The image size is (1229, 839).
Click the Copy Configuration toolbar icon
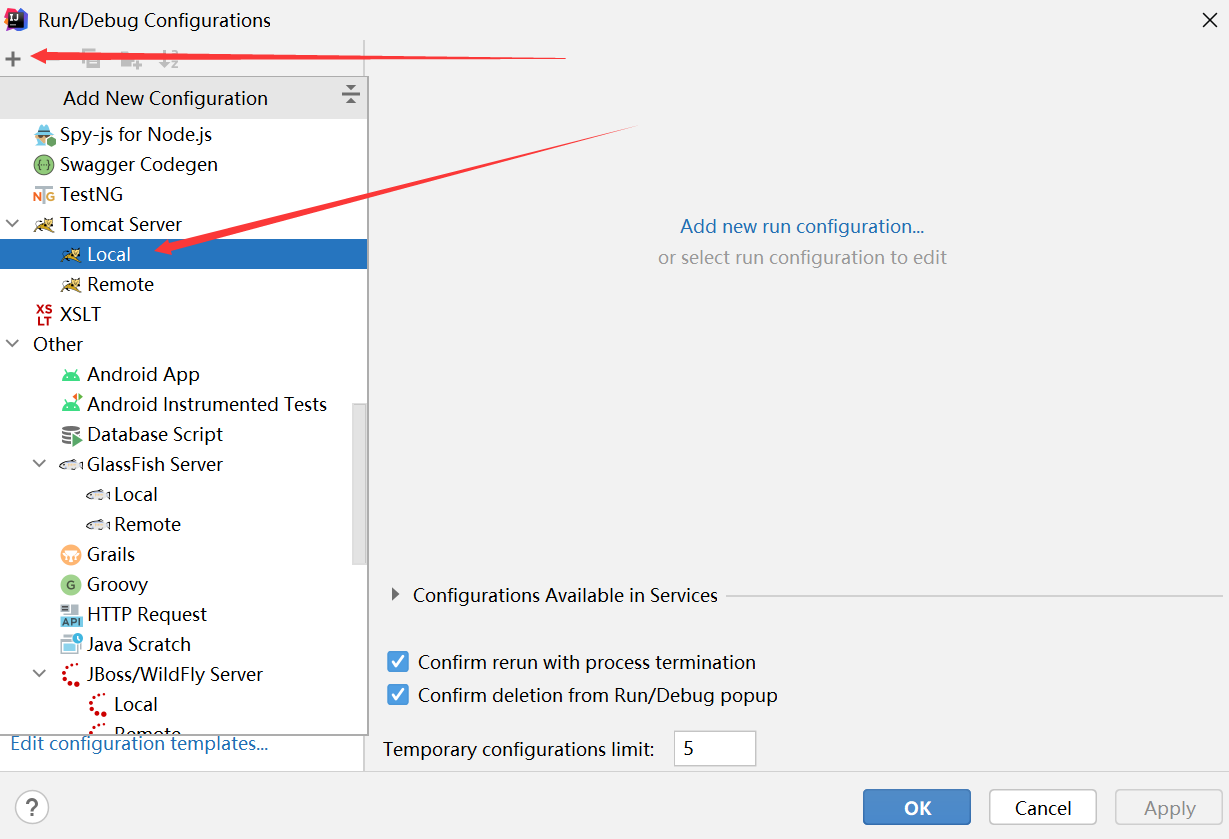91,59
